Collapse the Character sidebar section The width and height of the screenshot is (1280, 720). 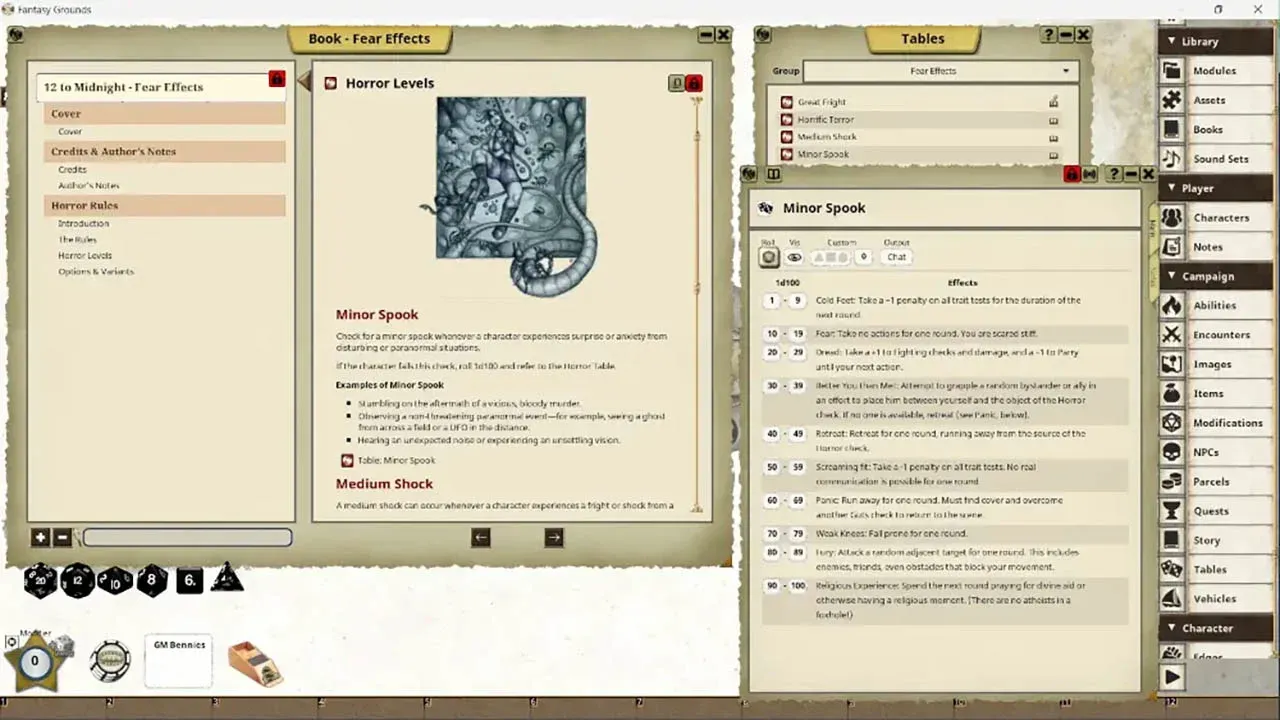click(x=1217, y=628)
